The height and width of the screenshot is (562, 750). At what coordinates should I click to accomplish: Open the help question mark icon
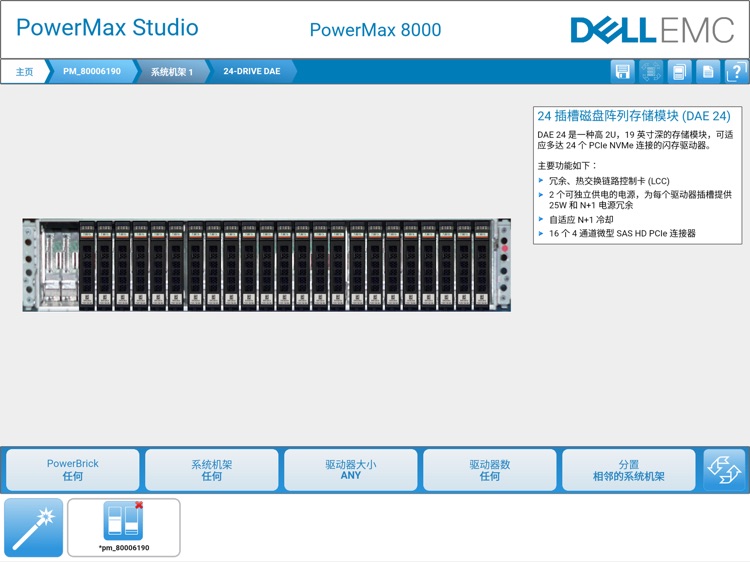click(x=736, y=72)
